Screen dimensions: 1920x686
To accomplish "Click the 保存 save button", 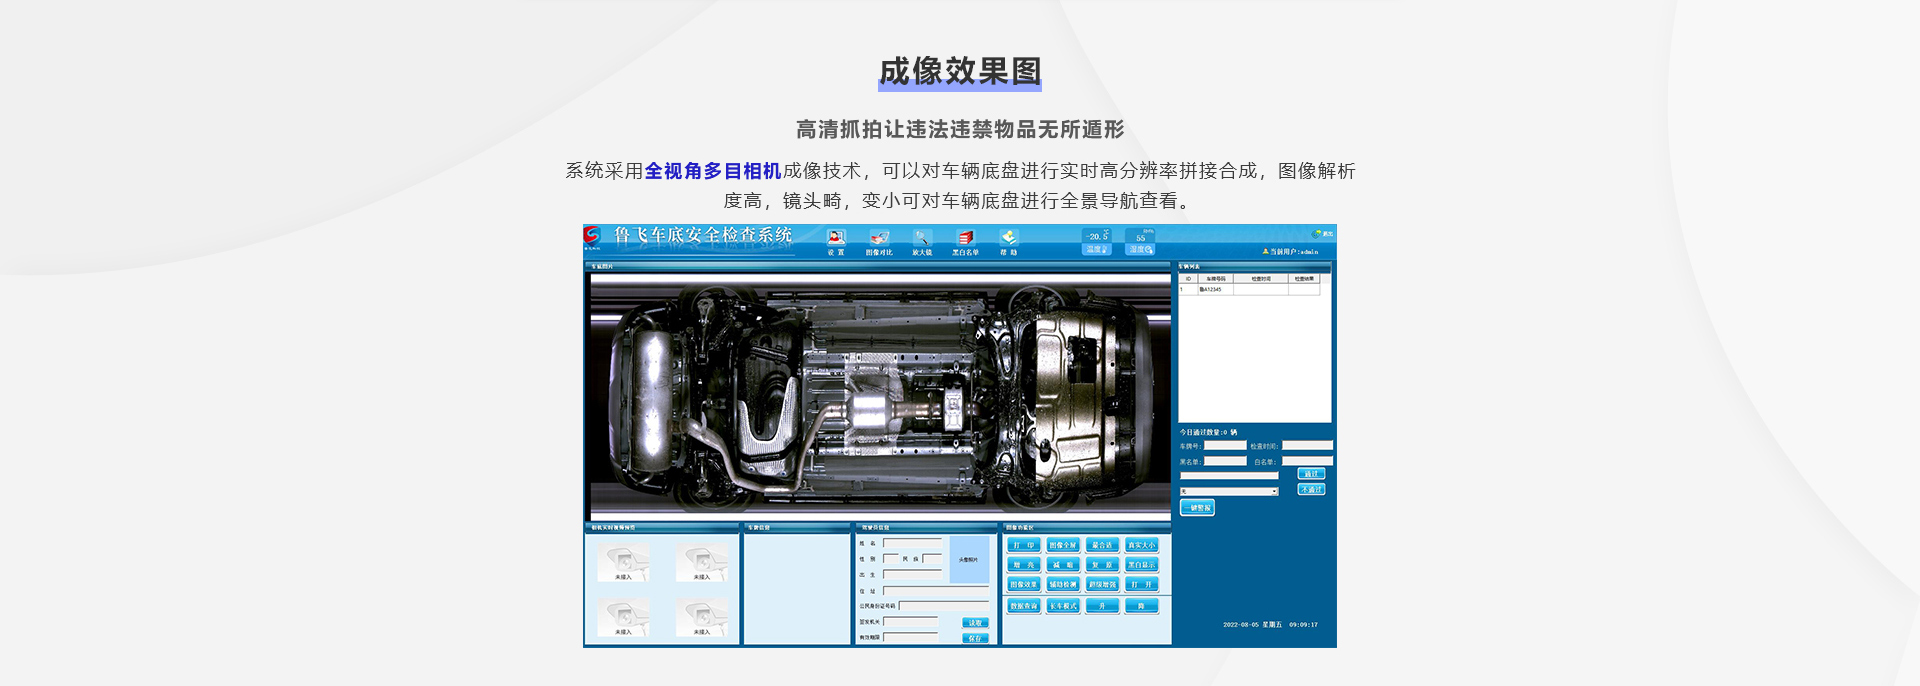I will [975, 638].
